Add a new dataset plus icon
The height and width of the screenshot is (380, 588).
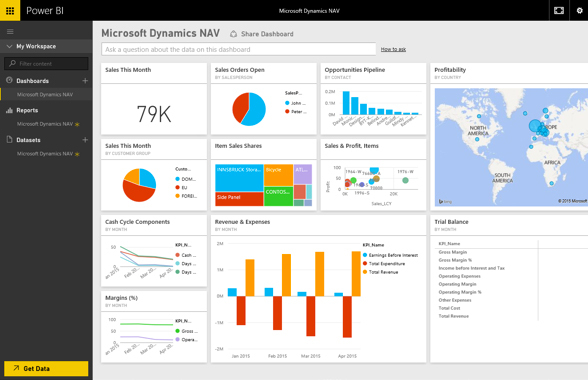click(85, 140)
